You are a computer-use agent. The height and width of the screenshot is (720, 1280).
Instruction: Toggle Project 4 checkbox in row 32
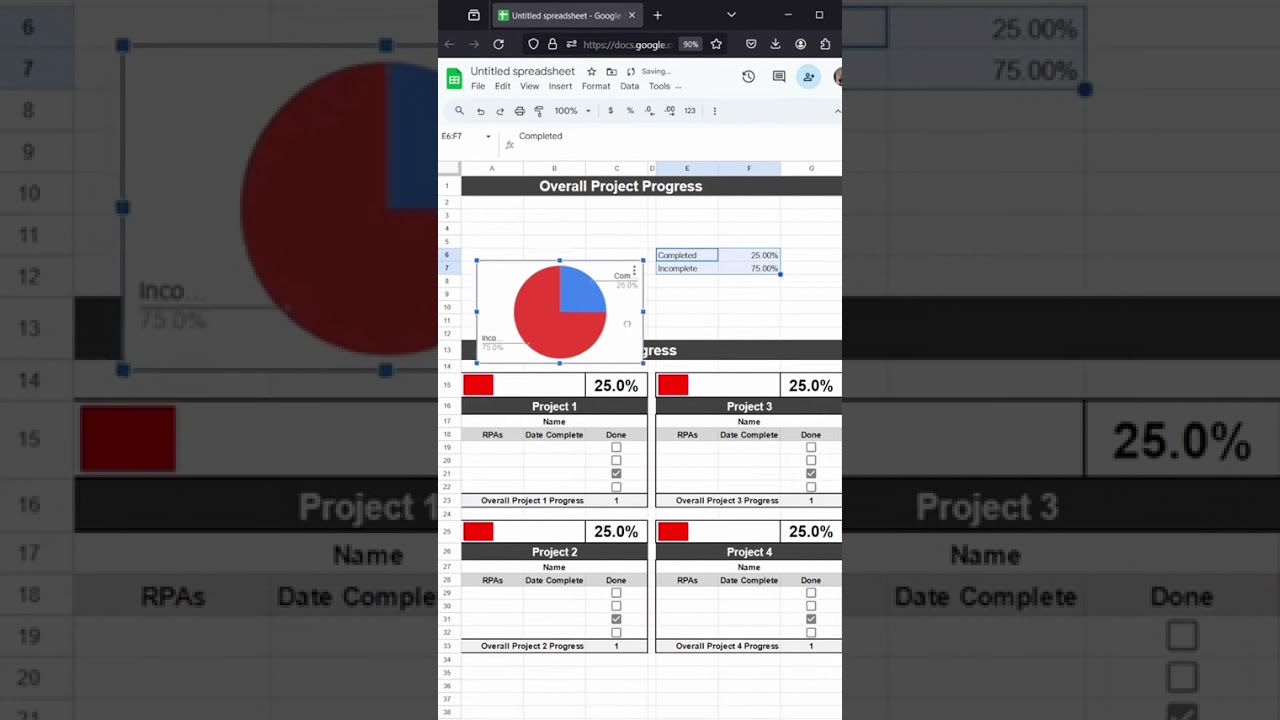click(x=811, y=632)
